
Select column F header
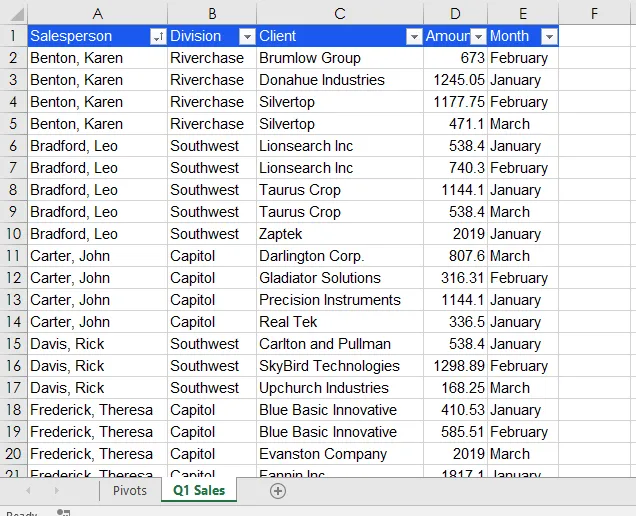click(594, 14)
